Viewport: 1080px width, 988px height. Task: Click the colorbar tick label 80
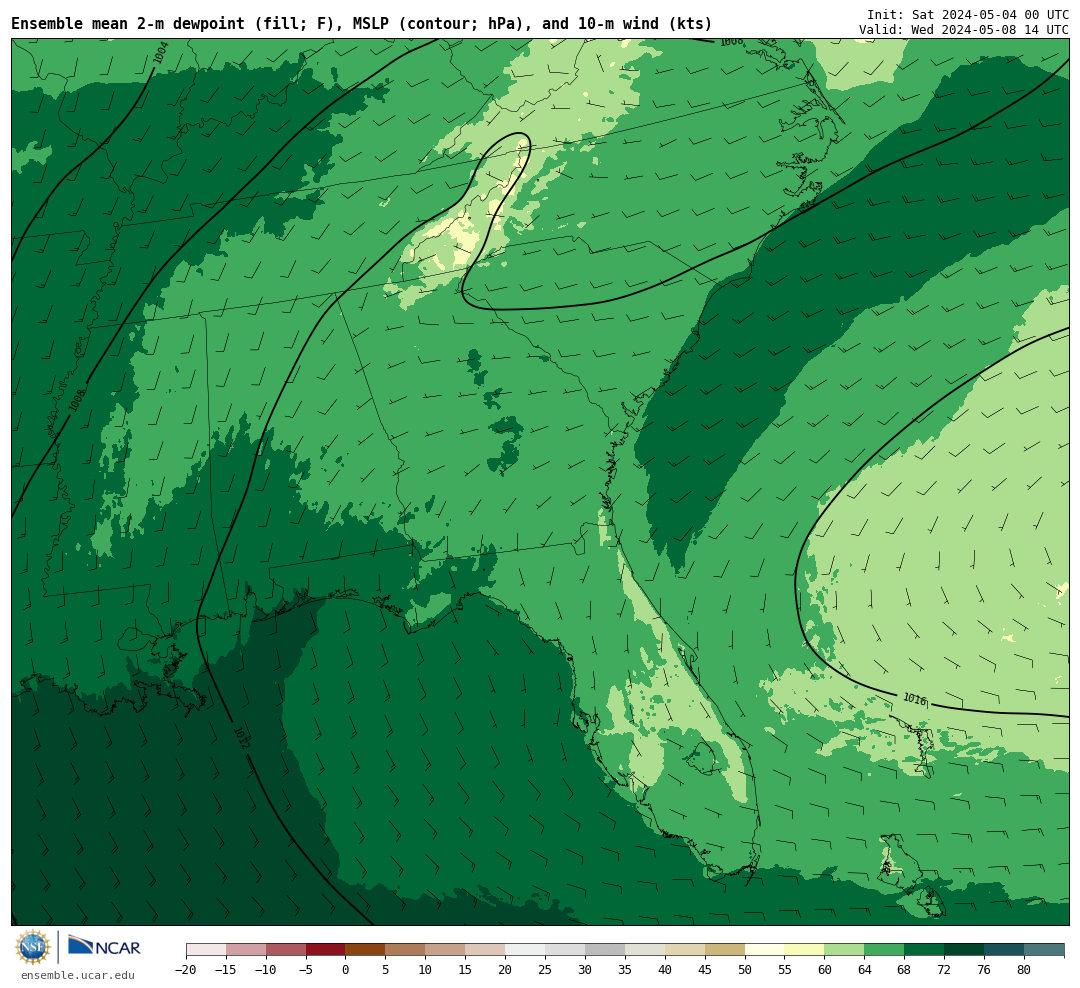1024,970
